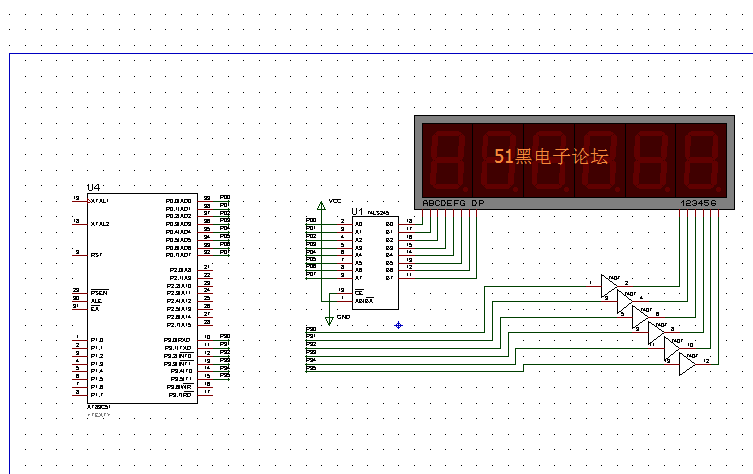Screen dimensions: 753x474
Task: Click the ALE pin 30 on U4
Action: pyautogui.click(x=80, y=300)
